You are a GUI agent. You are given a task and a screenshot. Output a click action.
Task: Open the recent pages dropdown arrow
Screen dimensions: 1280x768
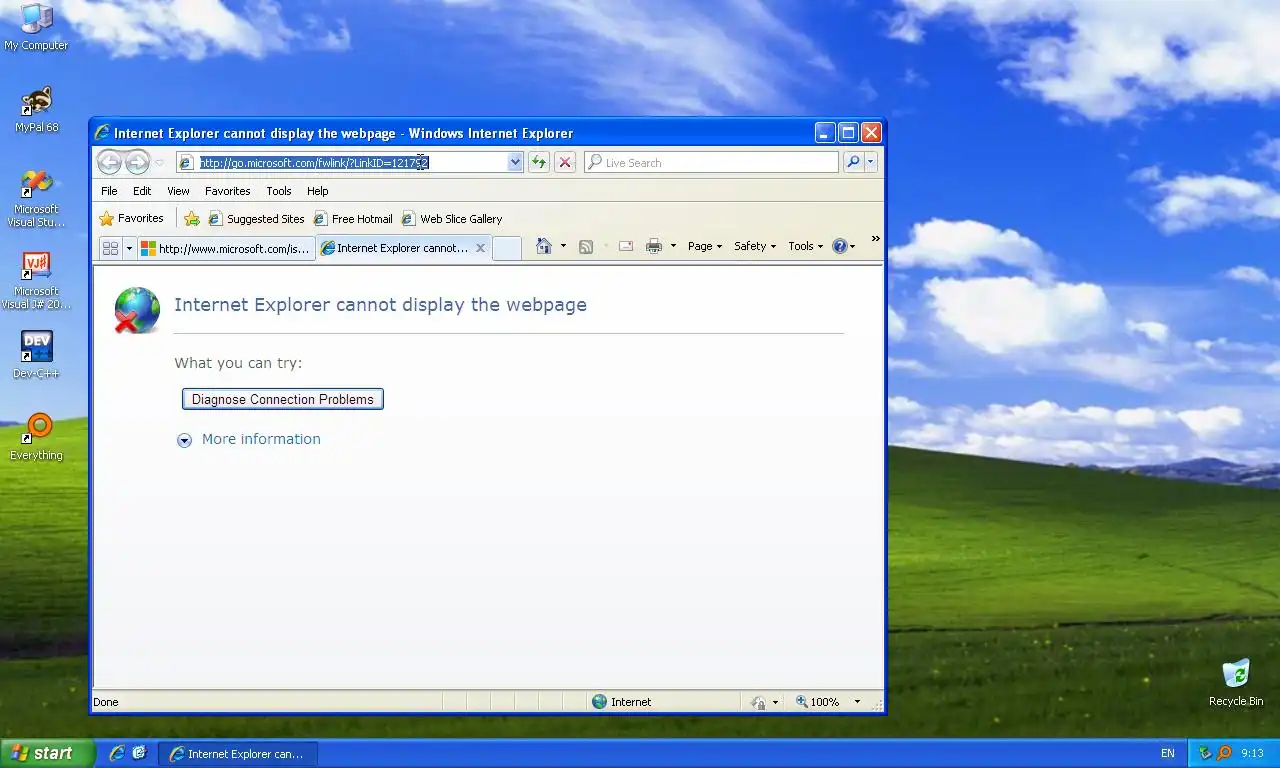(x=159, y=162)
